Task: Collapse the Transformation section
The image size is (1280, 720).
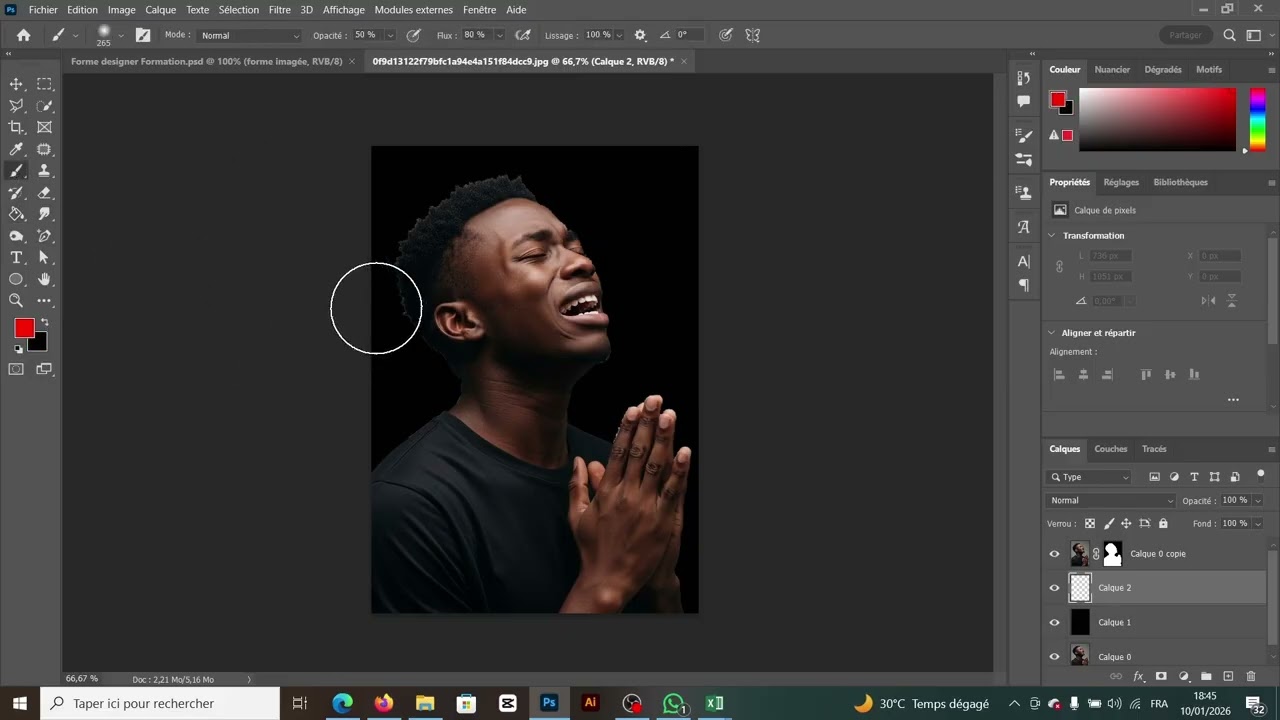Action: 1052,236
